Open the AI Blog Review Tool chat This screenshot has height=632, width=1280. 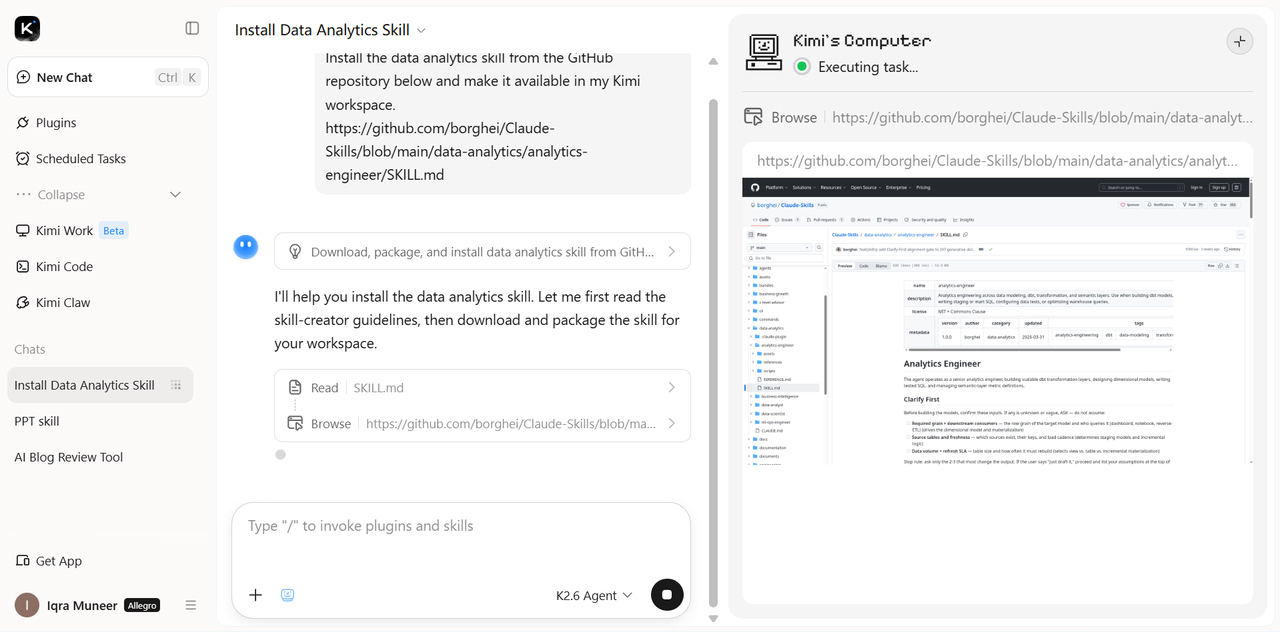[69, 457]
